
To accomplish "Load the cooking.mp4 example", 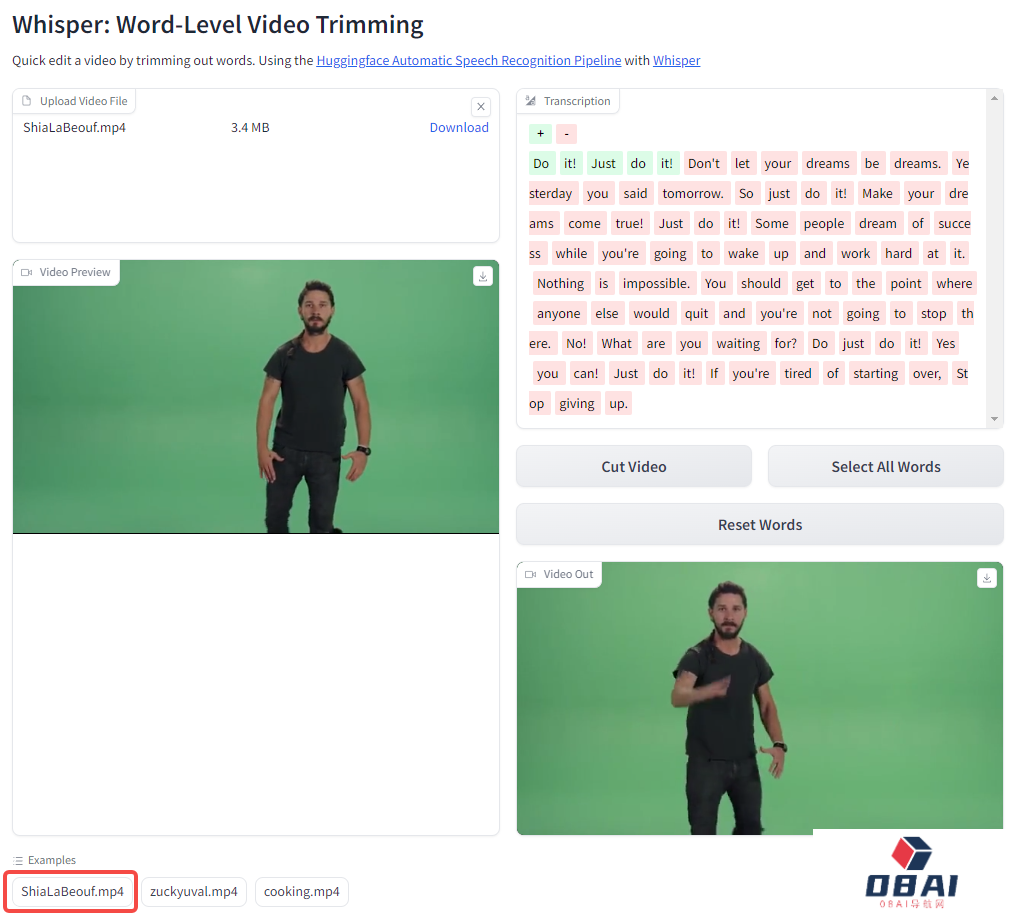I will [301, 892].
